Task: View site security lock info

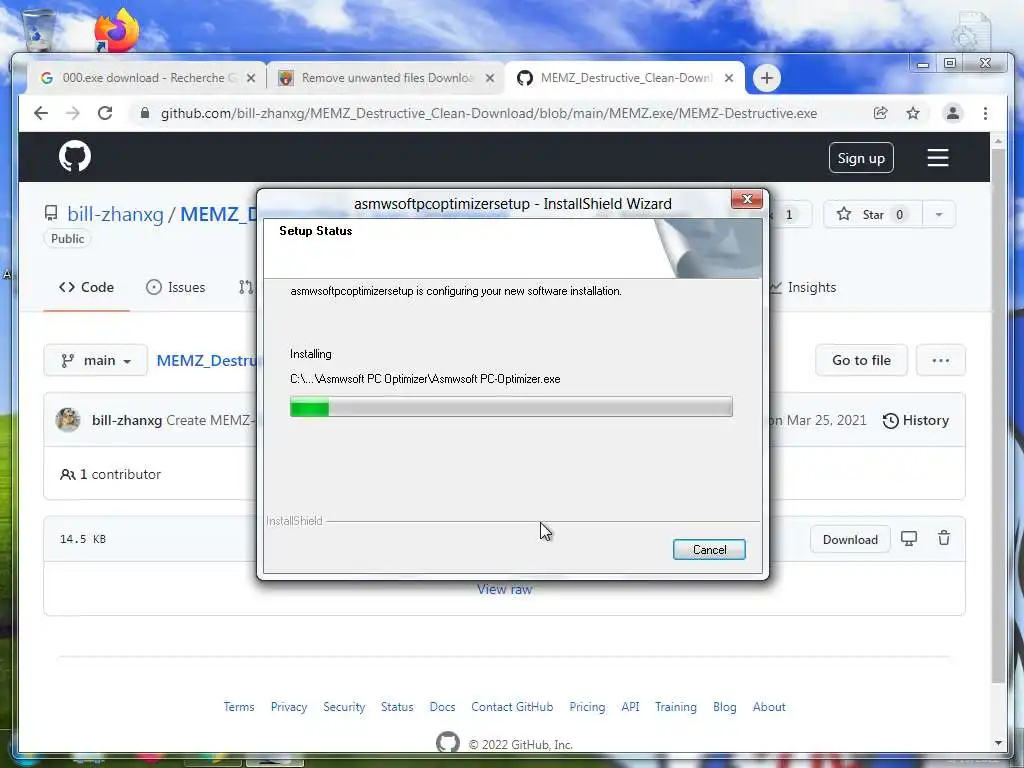Action: 145,113
